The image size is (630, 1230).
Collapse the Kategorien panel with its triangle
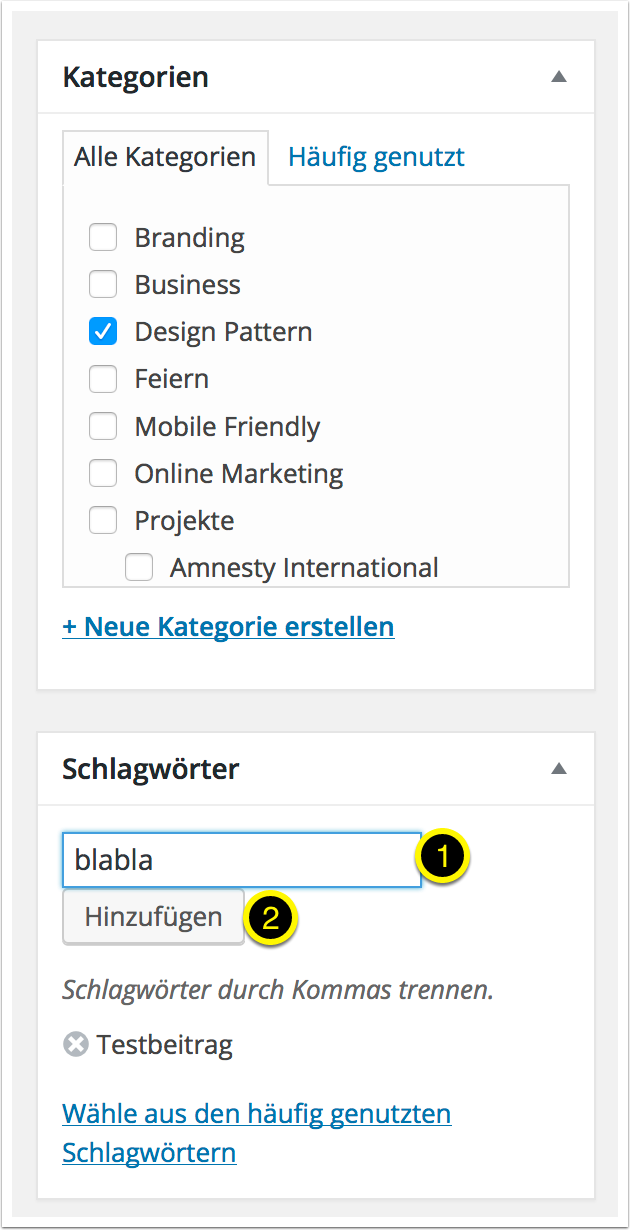[560, 77]
